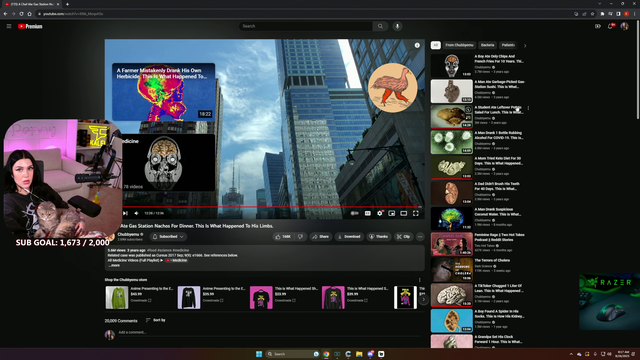Open the three-dot more actions menu beside Clip

click(420, 237)
